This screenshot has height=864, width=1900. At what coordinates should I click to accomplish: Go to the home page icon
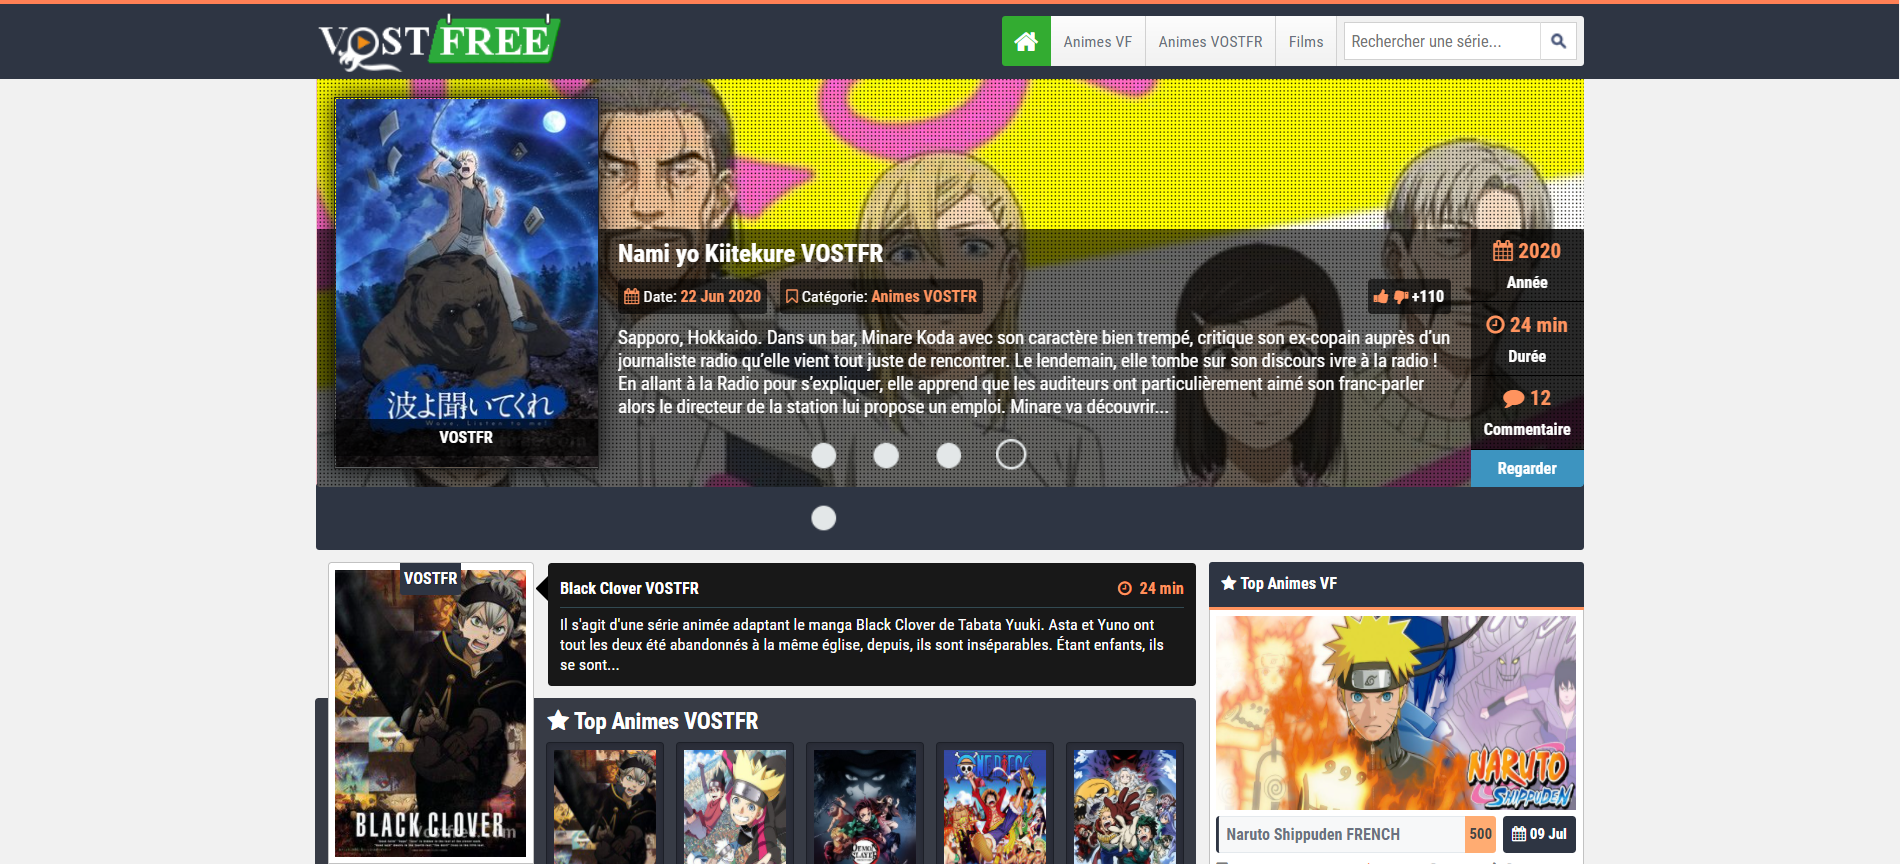(x=1026, y=41)
